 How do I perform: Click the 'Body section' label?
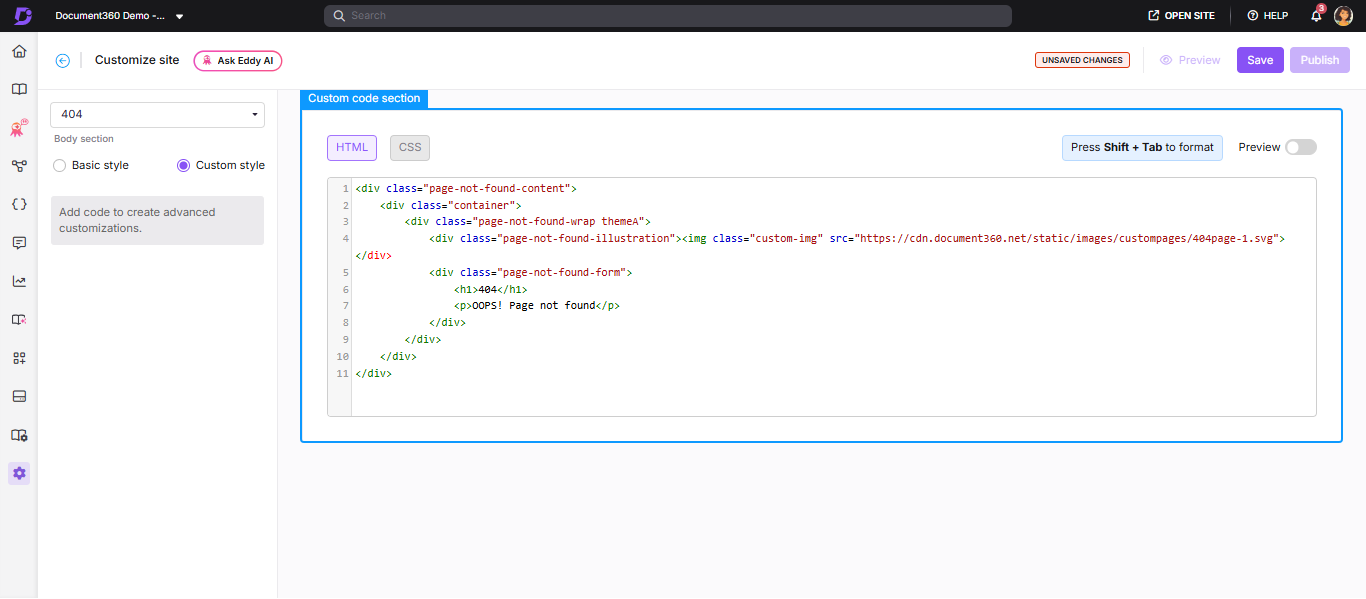(84, 139)
